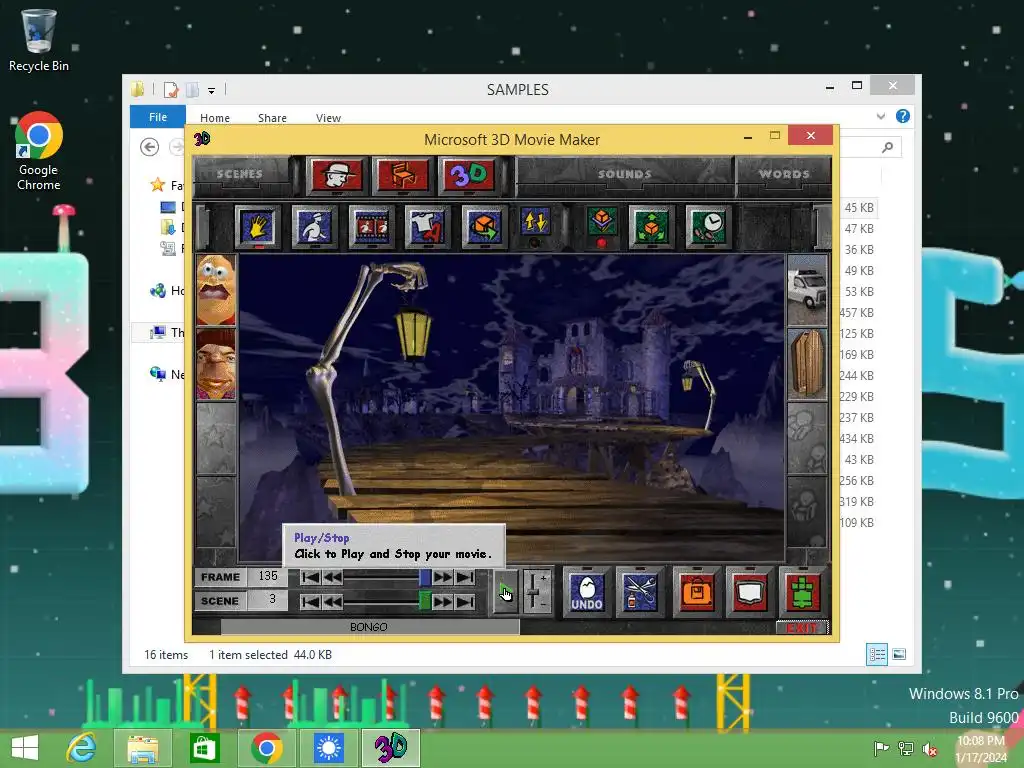Click the green scene slider handle
This screenshot has width=1024, height=768.
[424, 601]
